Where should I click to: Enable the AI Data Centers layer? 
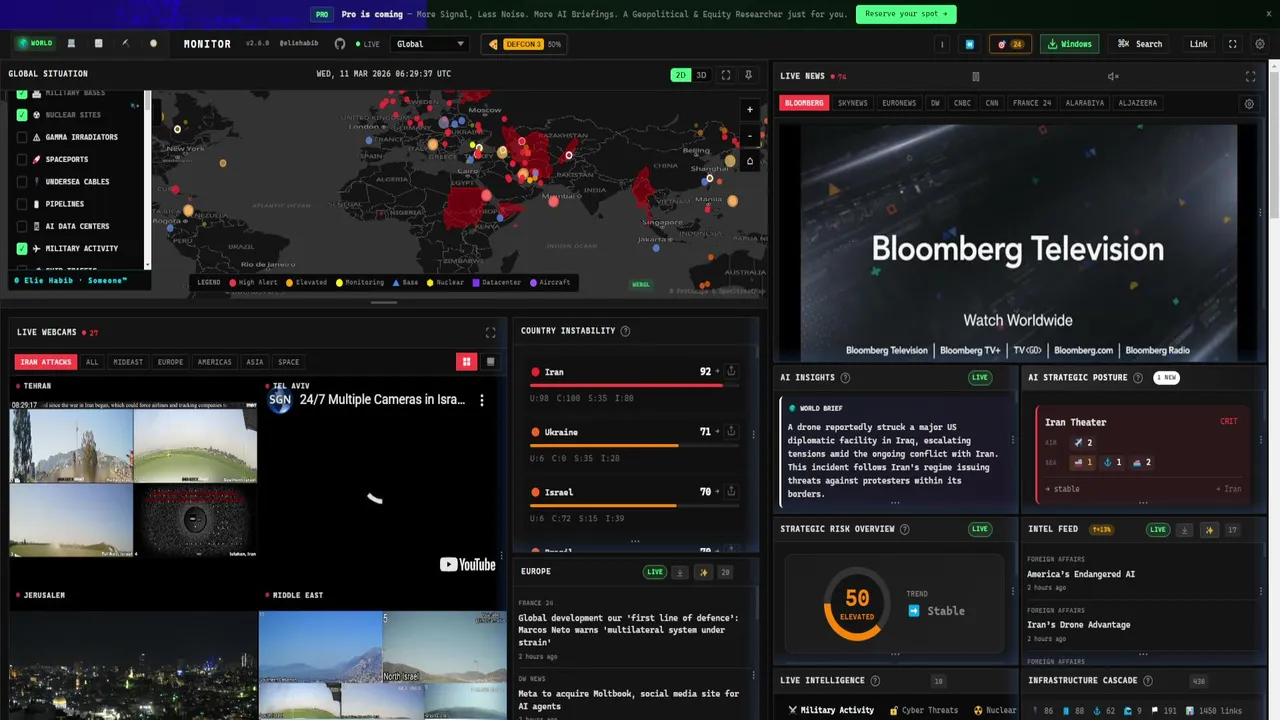click(22, 226)
